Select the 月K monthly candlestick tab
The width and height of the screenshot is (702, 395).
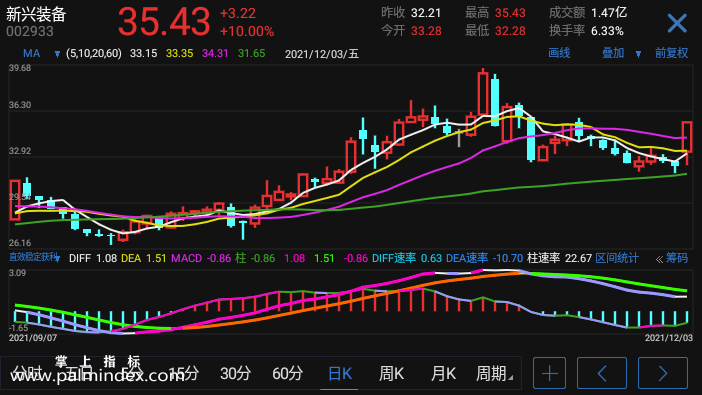tap(443, 374)
